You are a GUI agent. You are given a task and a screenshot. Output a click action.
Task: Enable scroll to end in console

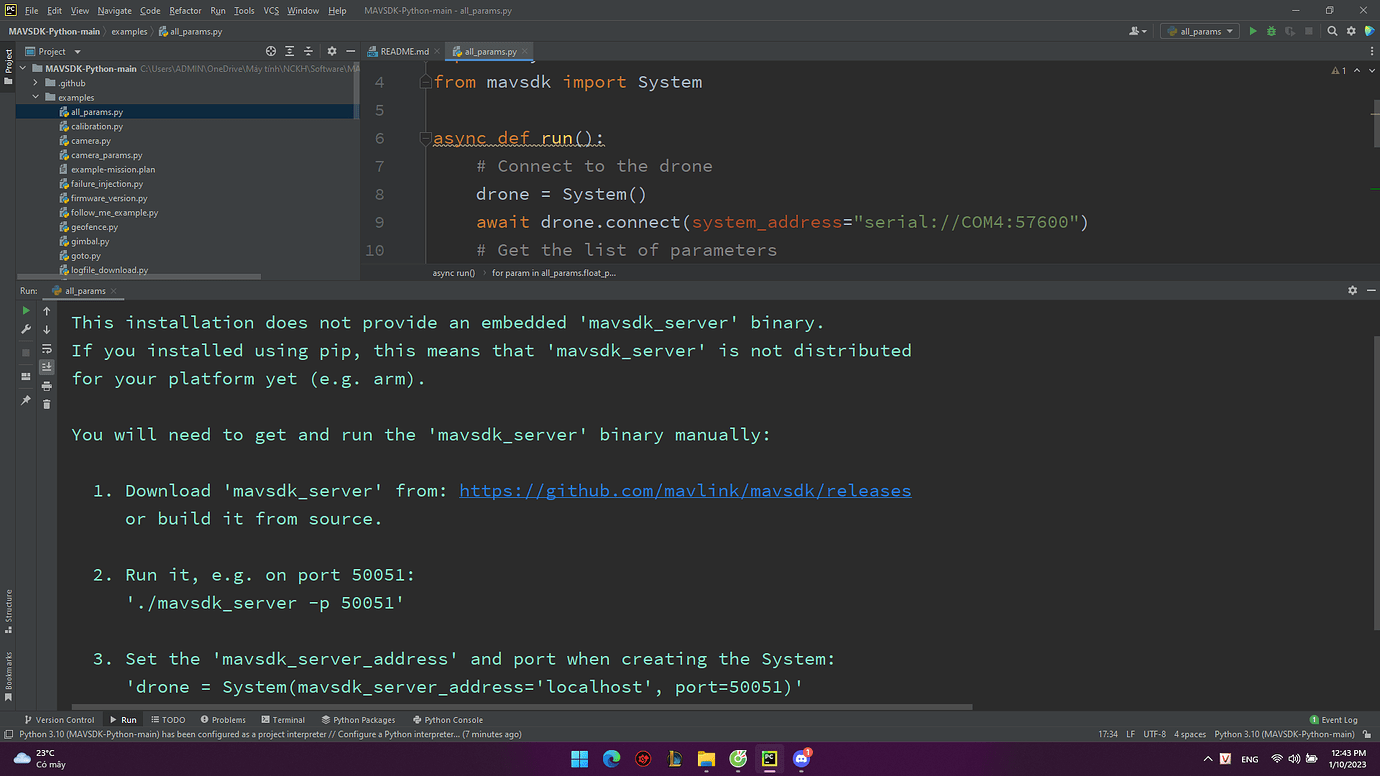point(46,366)
